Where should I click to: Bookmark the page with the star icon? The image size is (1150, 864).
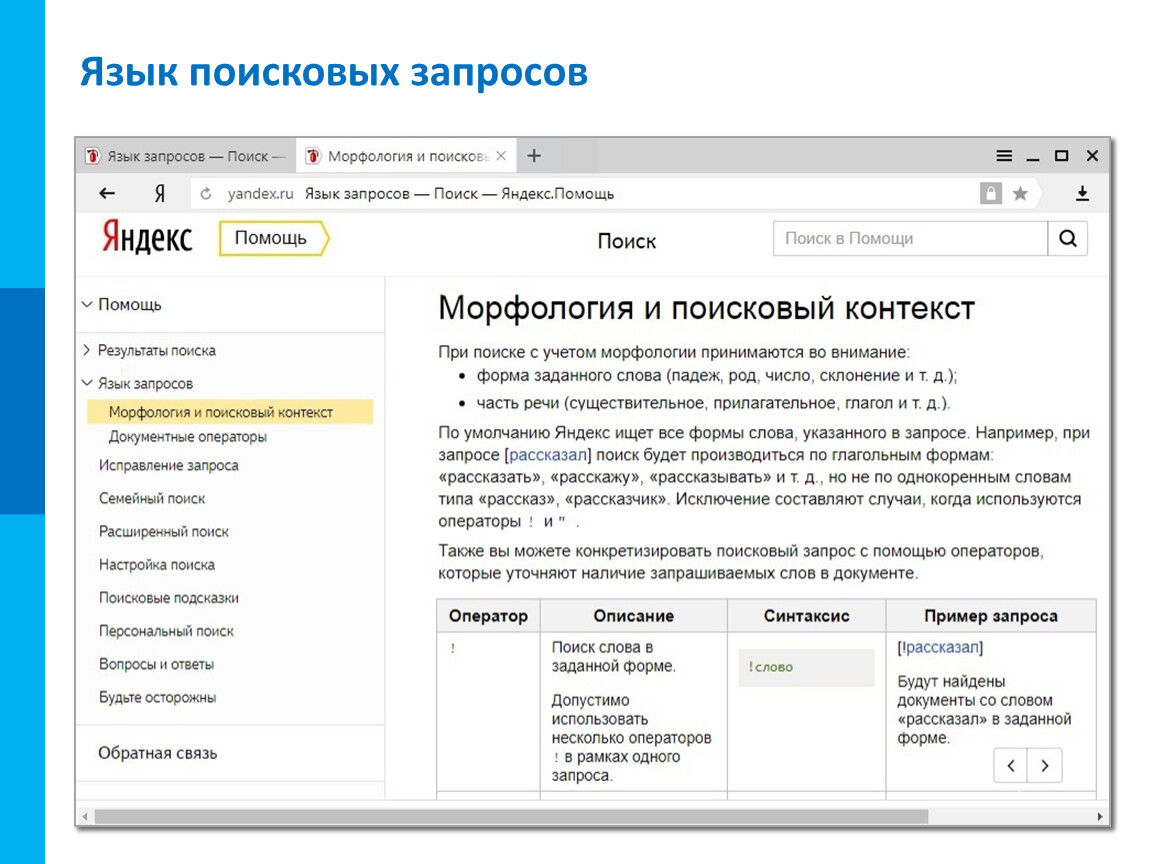pyautogui.click(x=1020, y=194)
